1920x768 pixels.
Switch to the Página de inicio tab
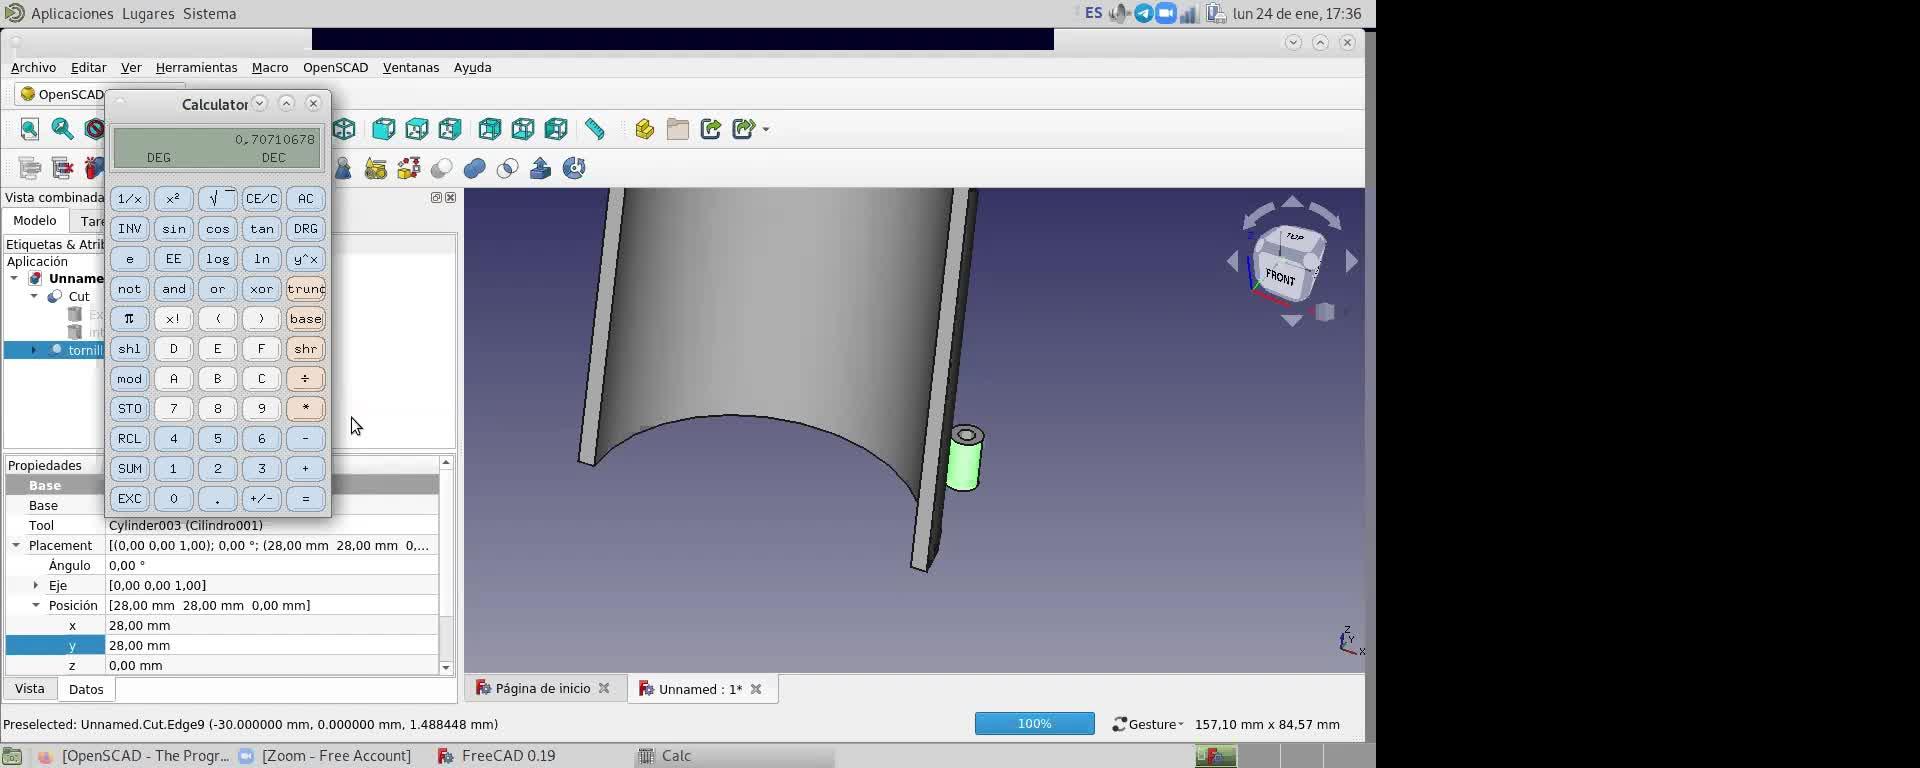tap(543, 689)
